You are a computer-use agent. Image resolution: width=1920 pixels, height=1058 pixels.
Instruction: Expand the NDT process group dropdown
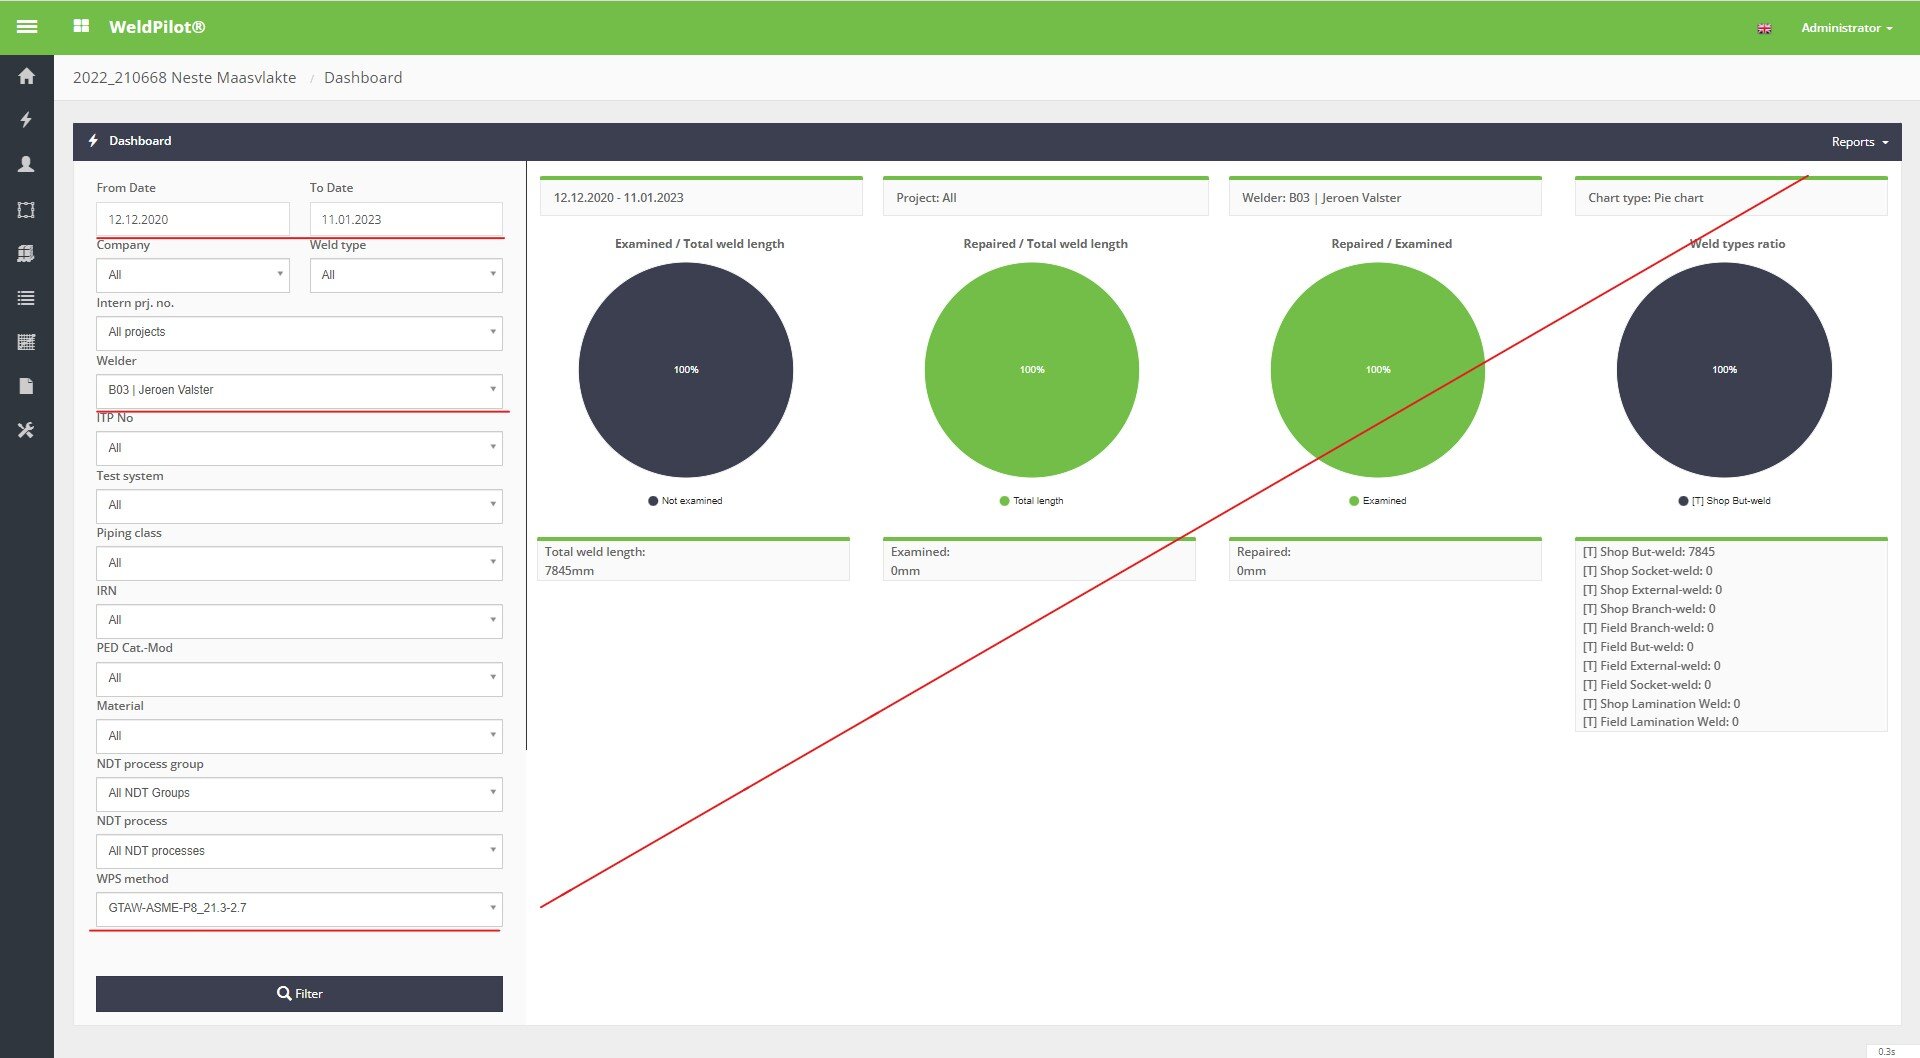click(x=299, y=793)
